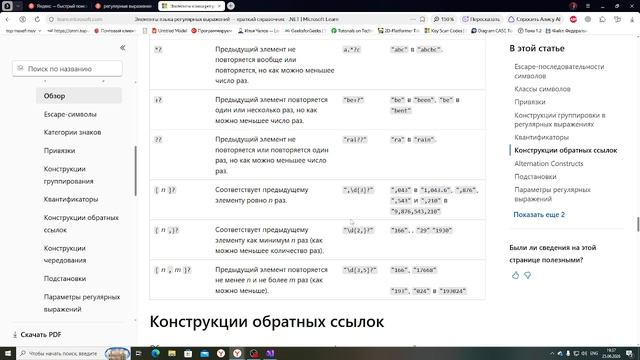Screen dimensions: 640x360
Task: Open Microsoft Edge from the taskbar
Action: 156,353
